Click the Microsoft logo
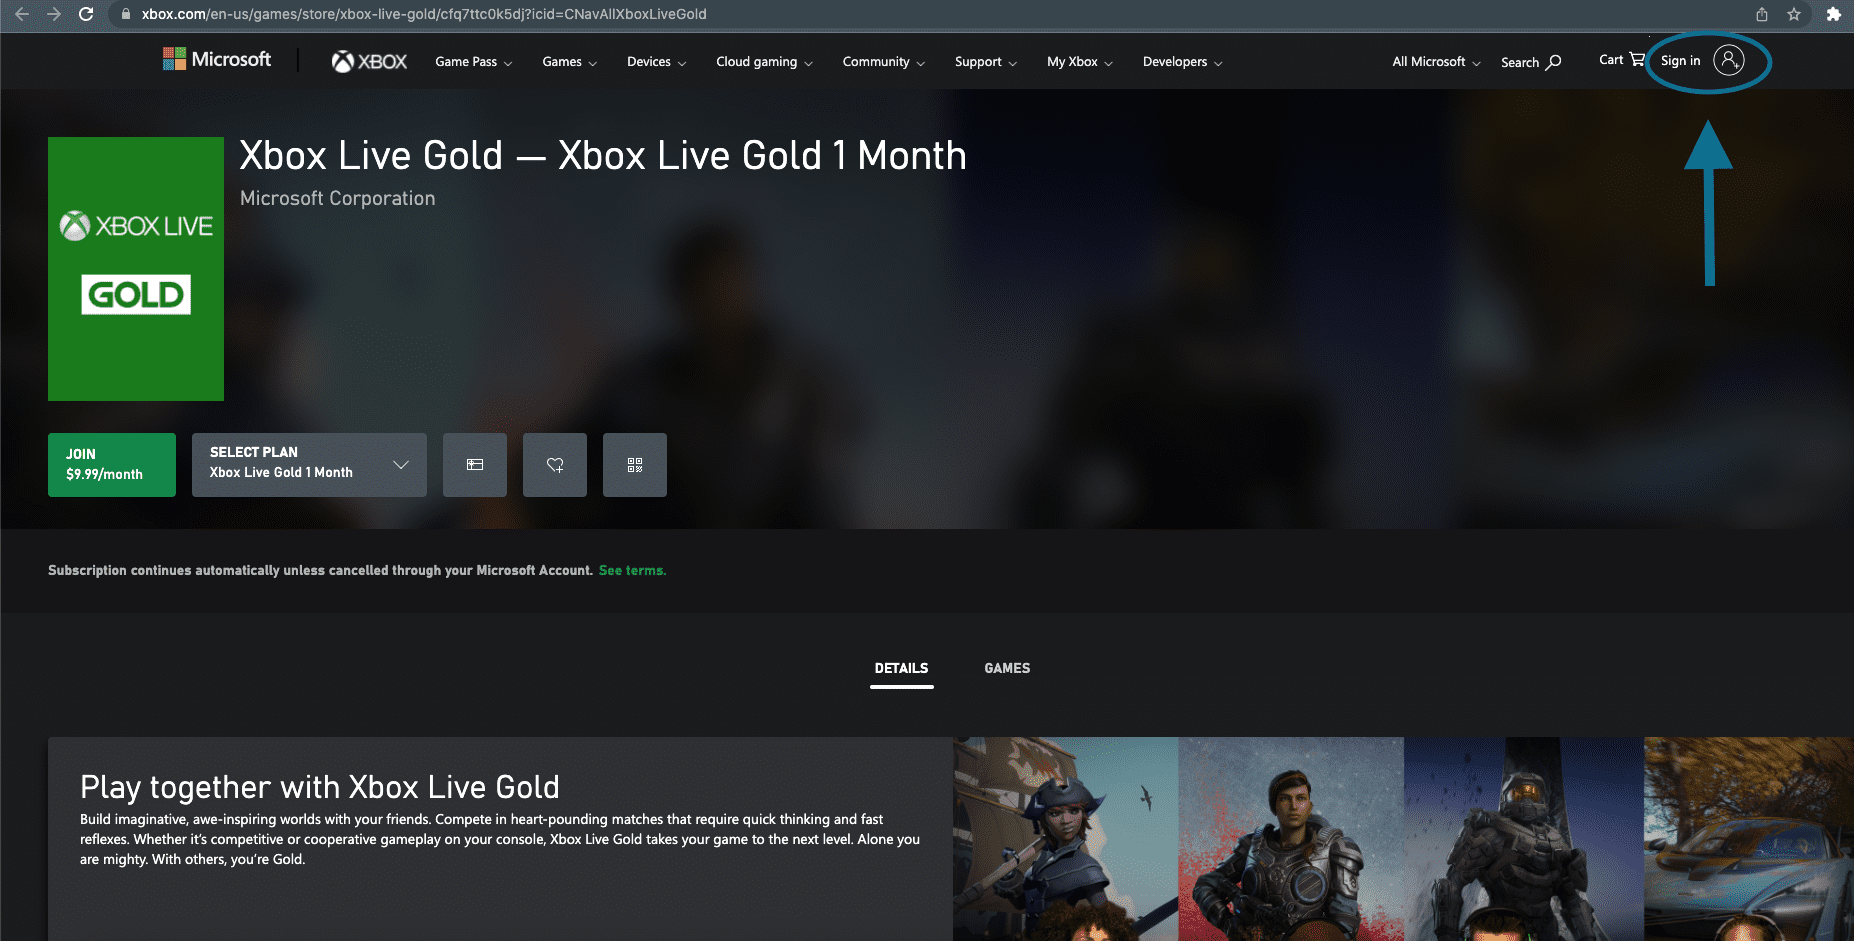Image resolution: width=1854 pixels, height=941 pixels. coord(216,59)
